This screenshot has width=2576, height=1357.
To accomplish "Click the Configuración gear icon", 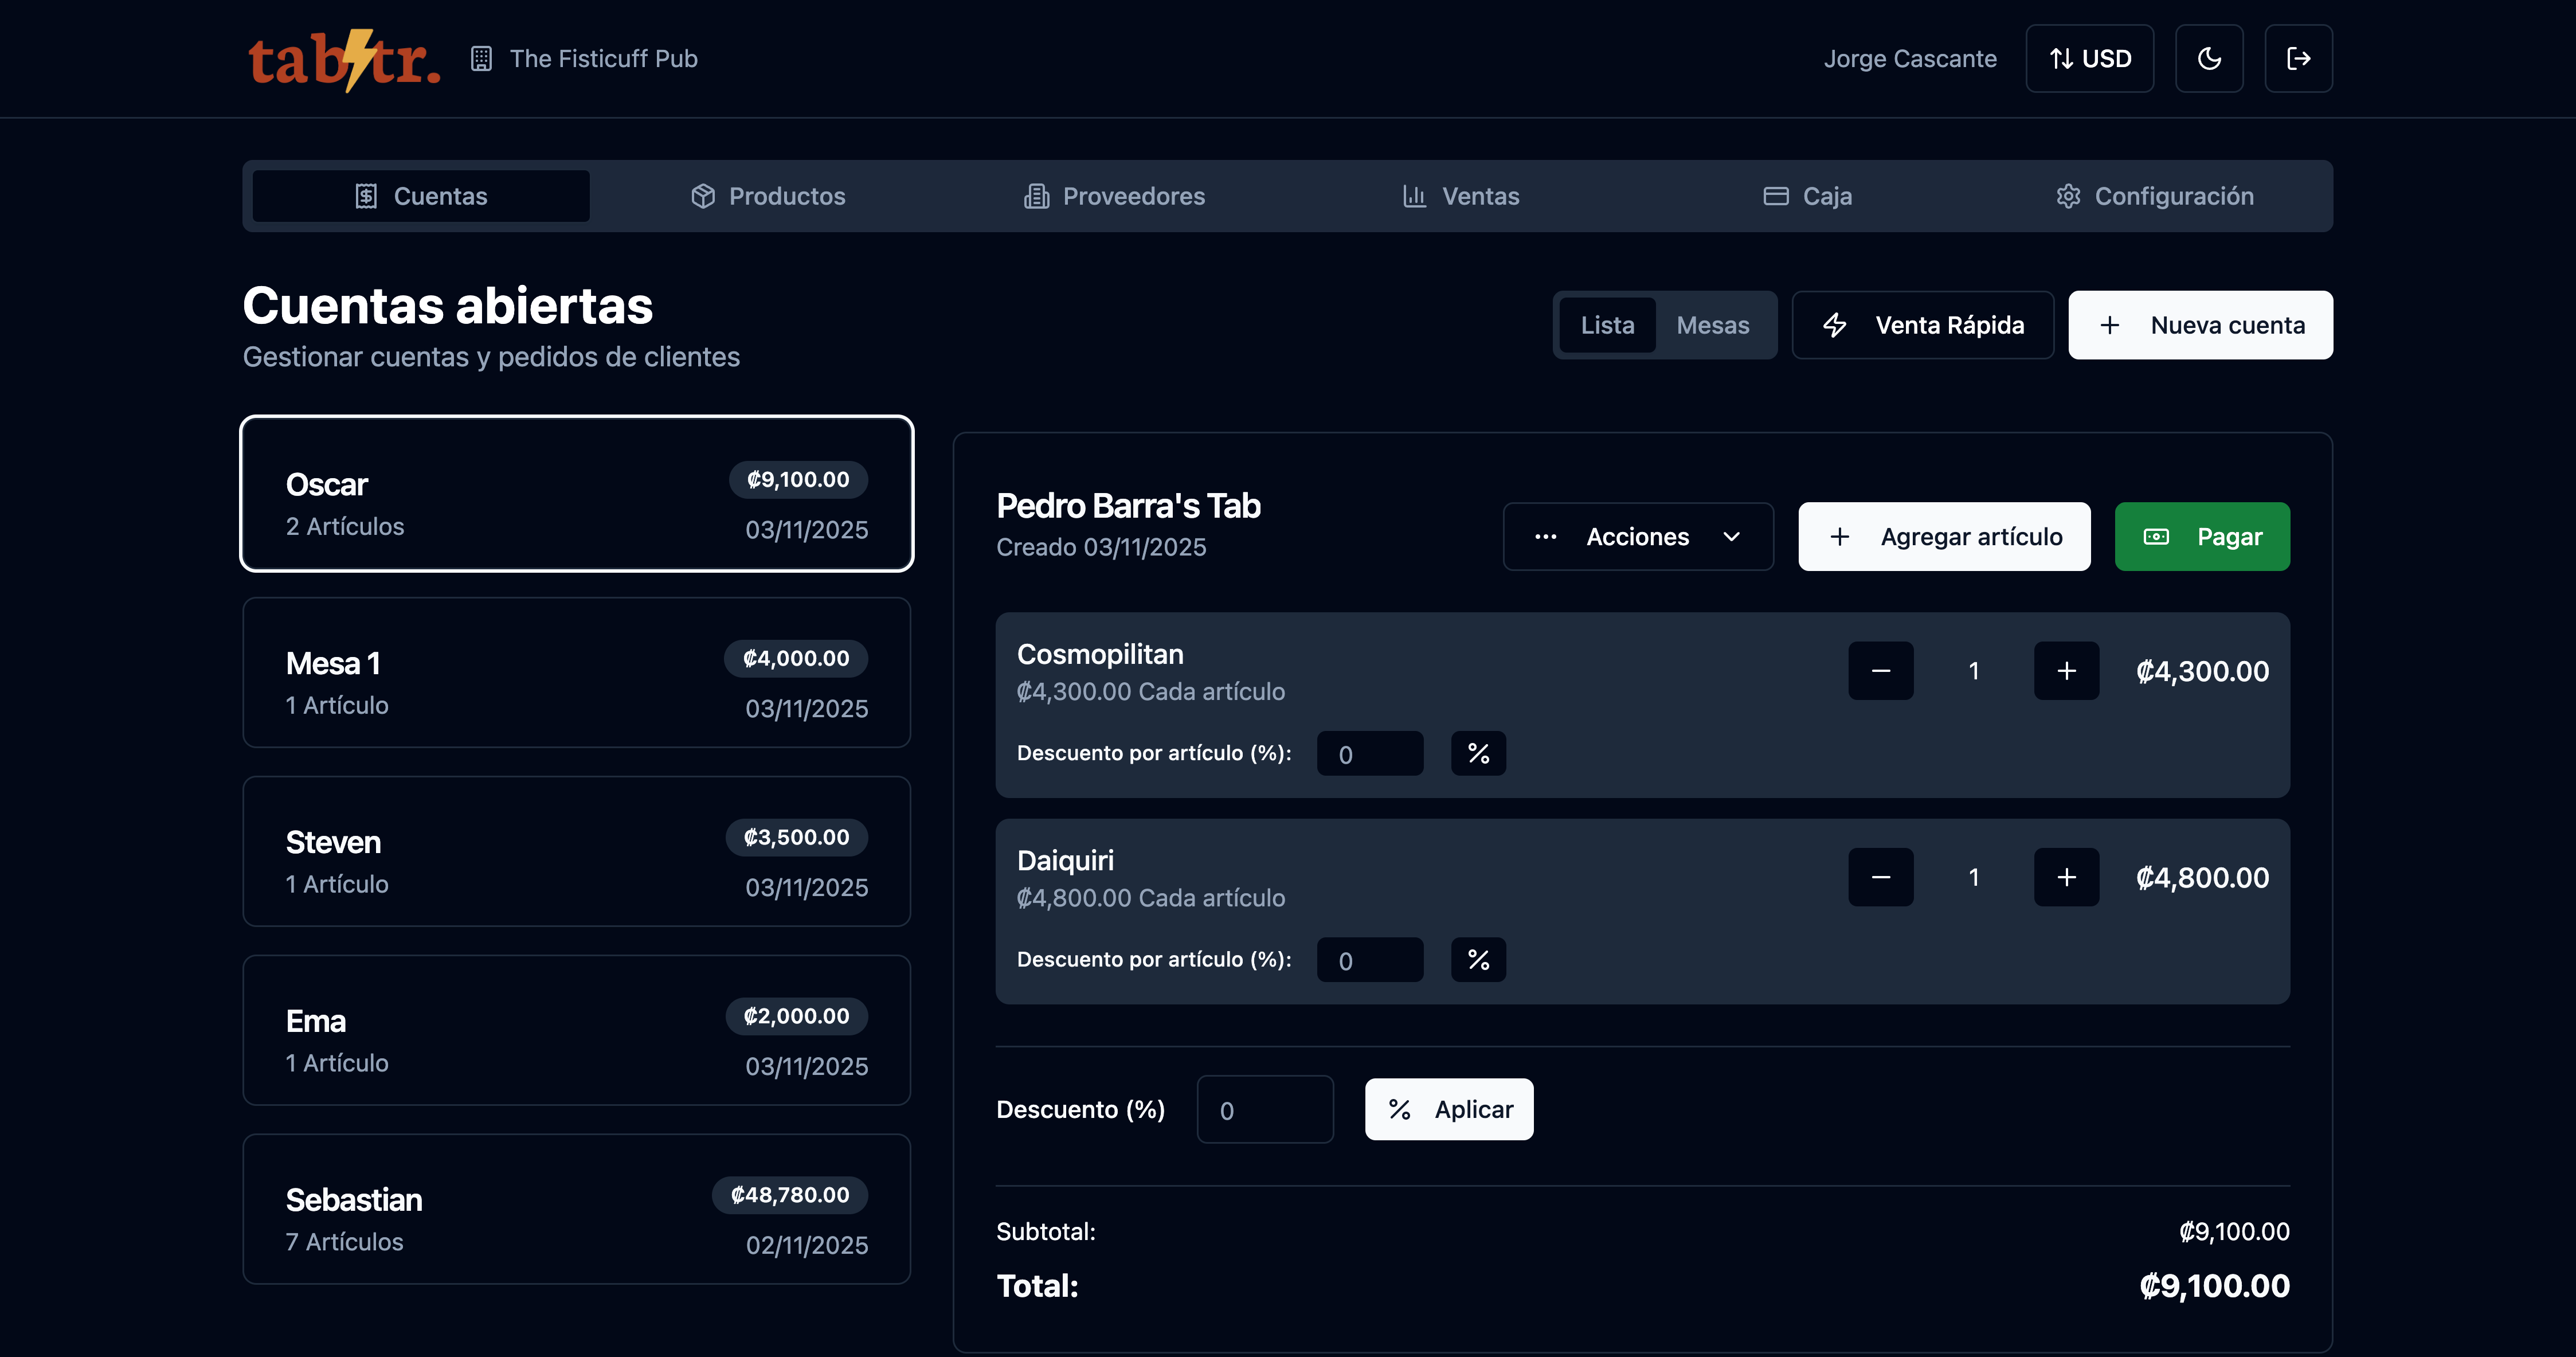I will [x=2068, y=196].
